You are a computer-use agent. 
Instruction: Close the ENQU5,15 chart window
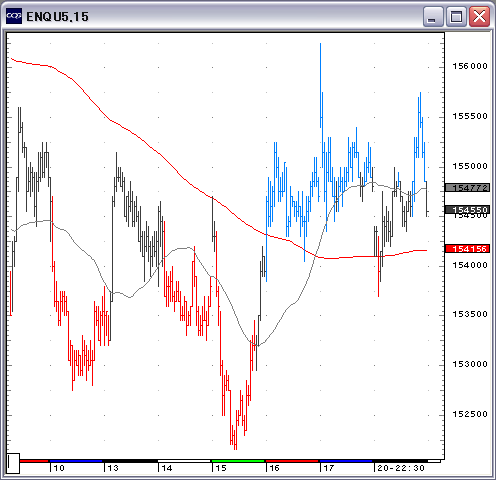tap(479, 16)
